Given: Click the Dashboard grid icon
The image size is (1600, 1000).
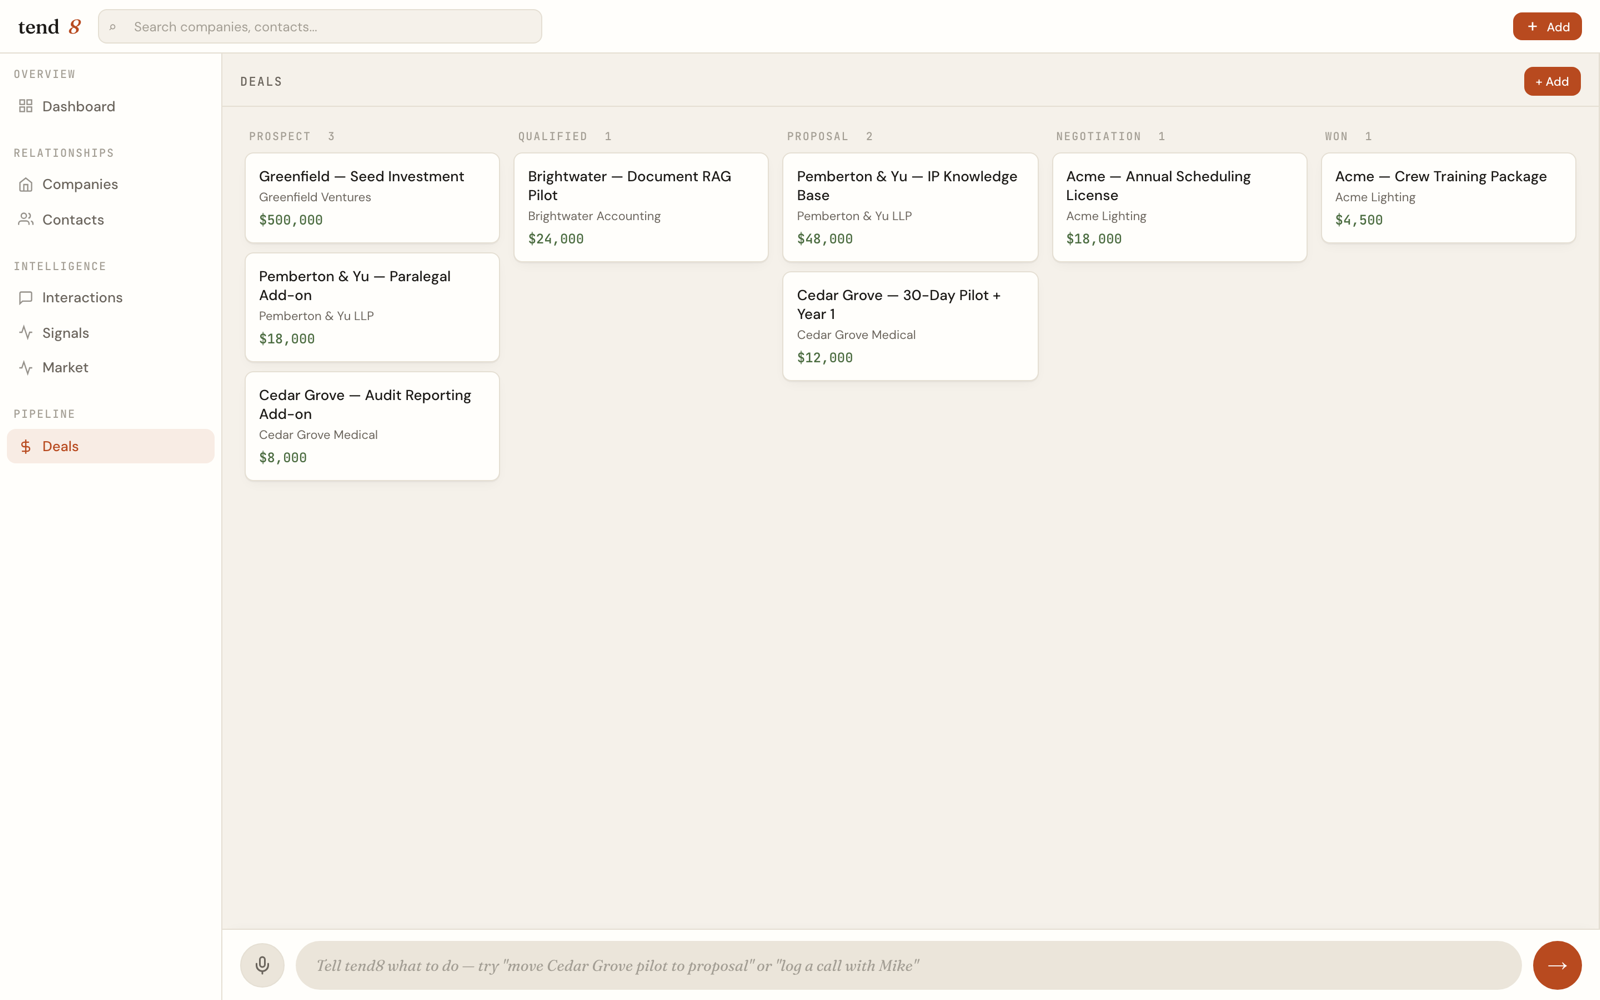Looking at the screenshot, I should [x=26, y=106].
